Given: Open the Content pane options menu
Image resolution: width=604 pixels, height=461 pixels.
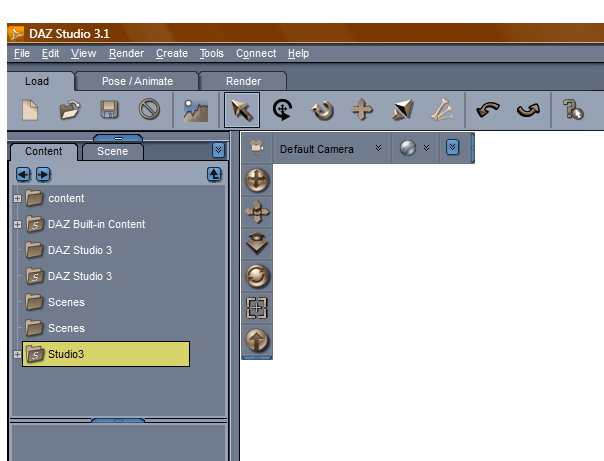Looking at the screenshot, I should tap(218, 150).
